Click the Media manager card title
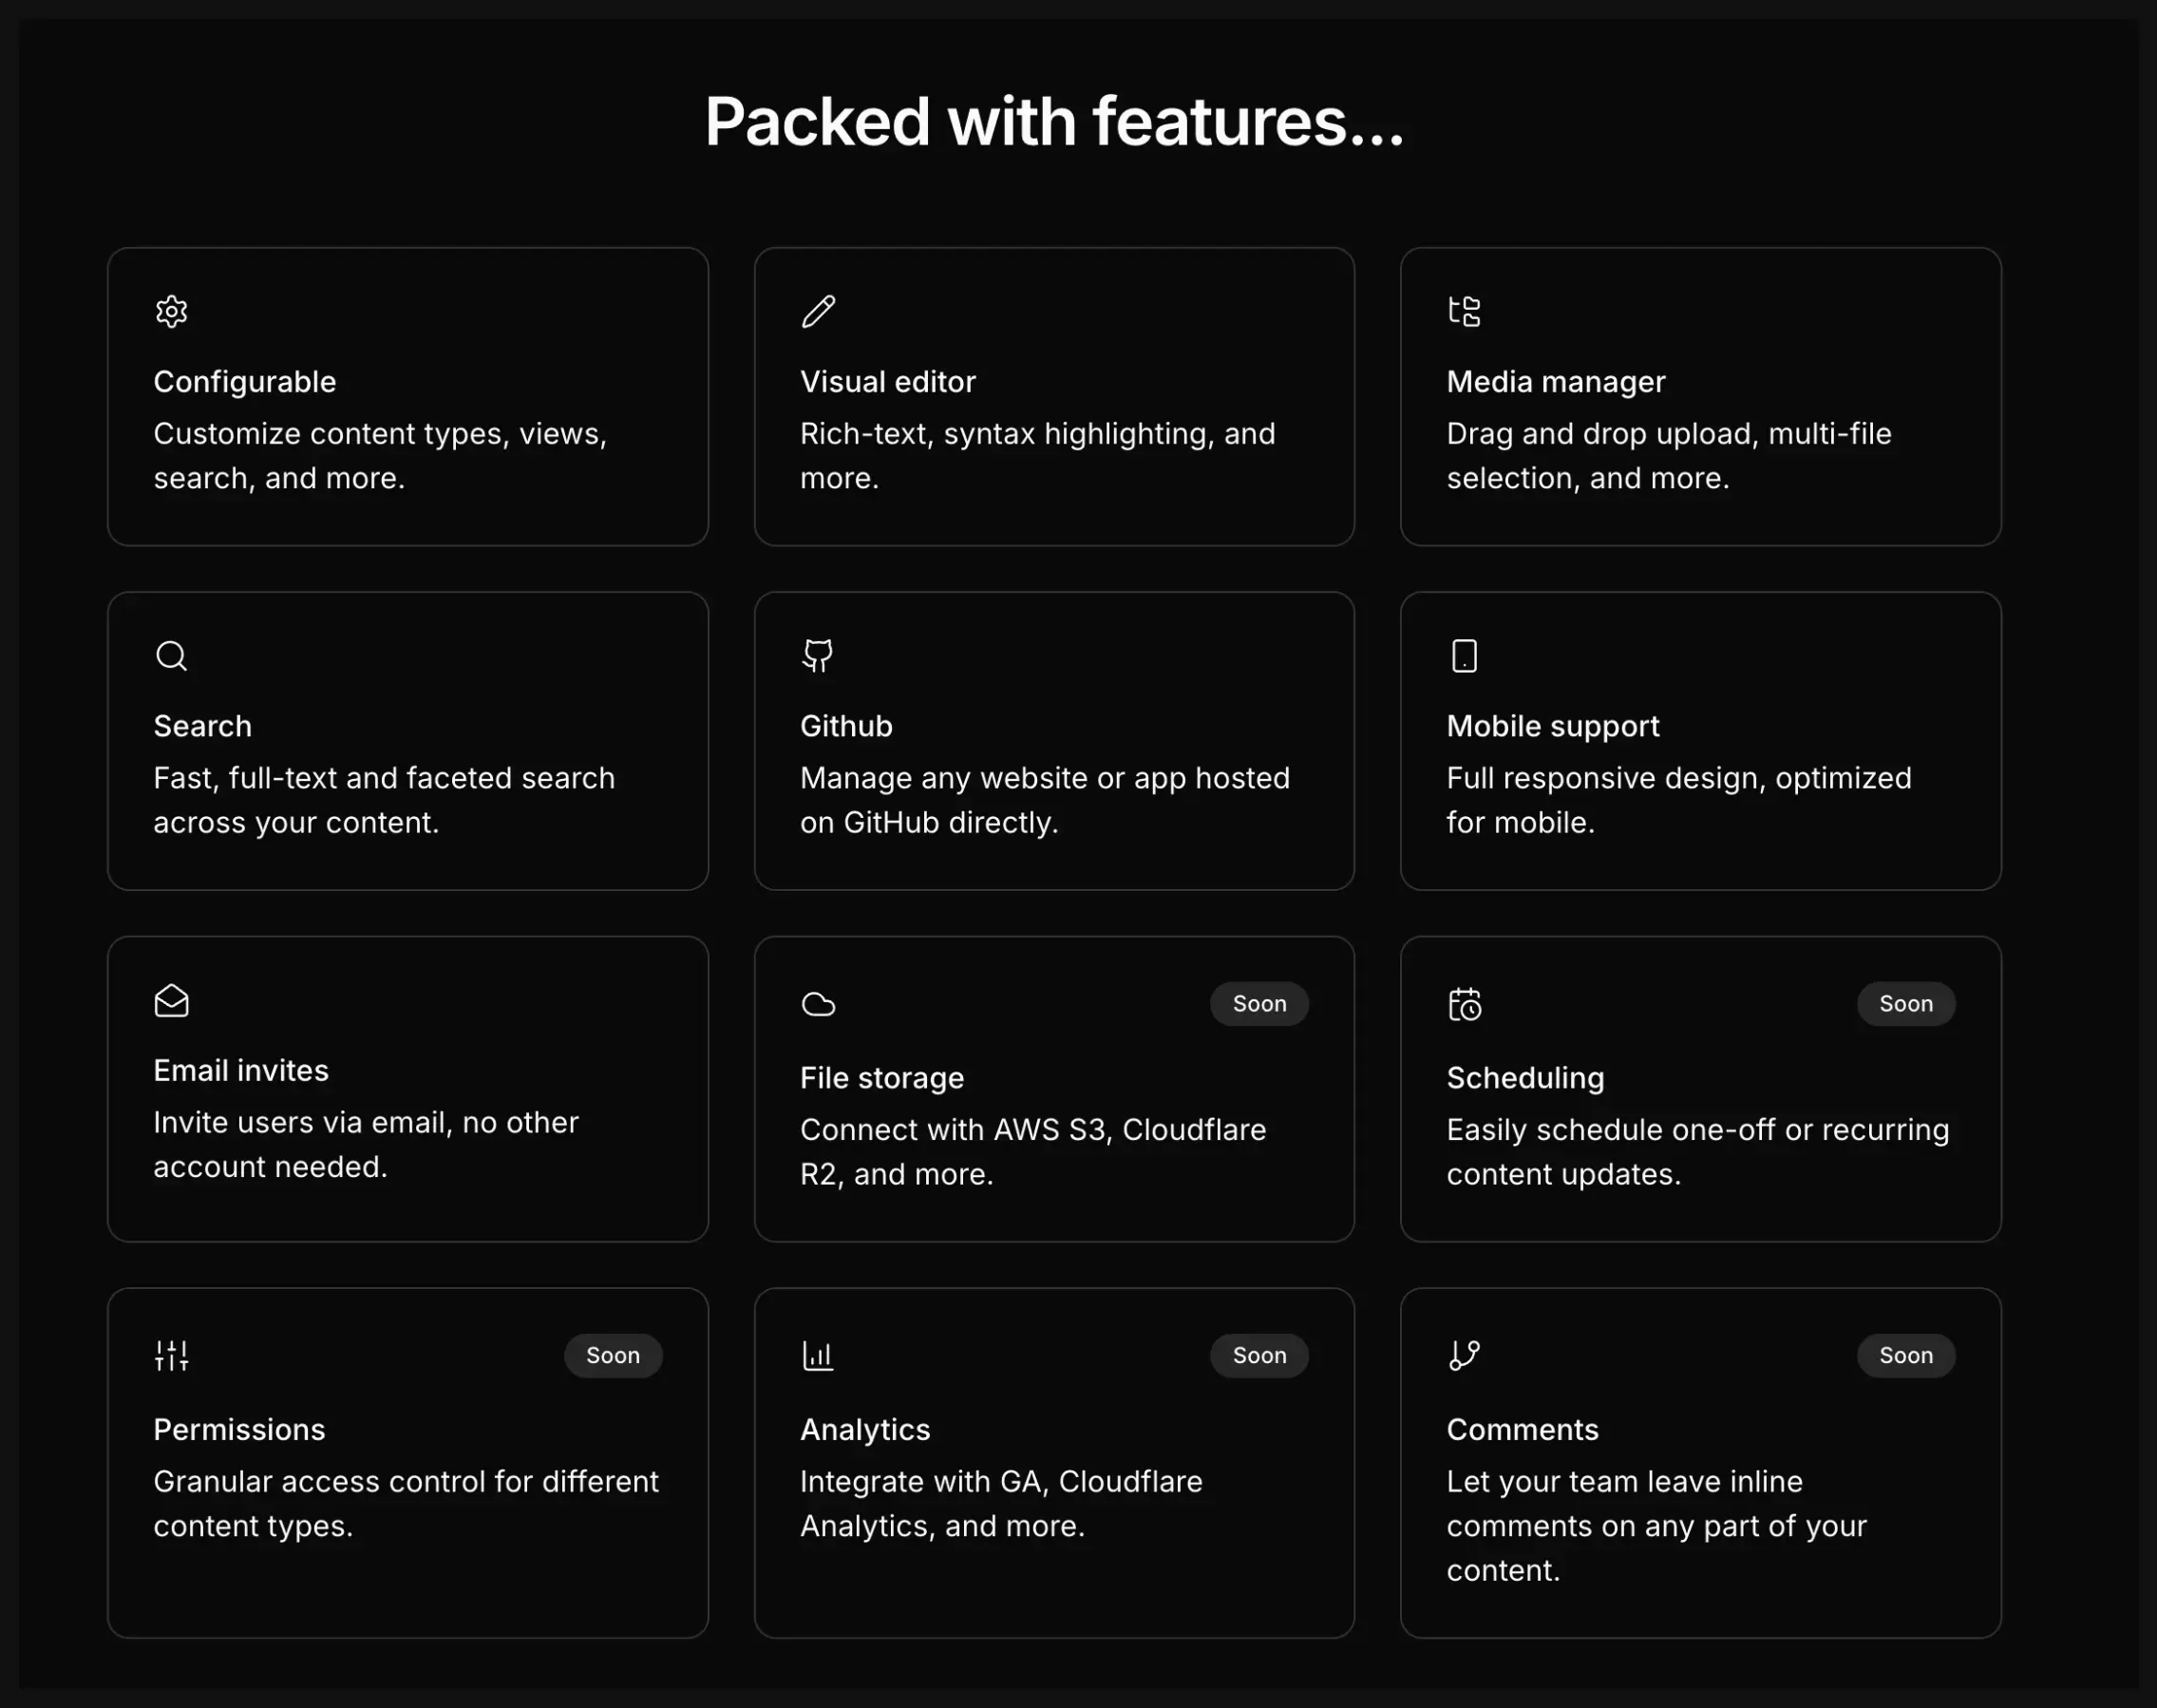 coord(1555,382)
